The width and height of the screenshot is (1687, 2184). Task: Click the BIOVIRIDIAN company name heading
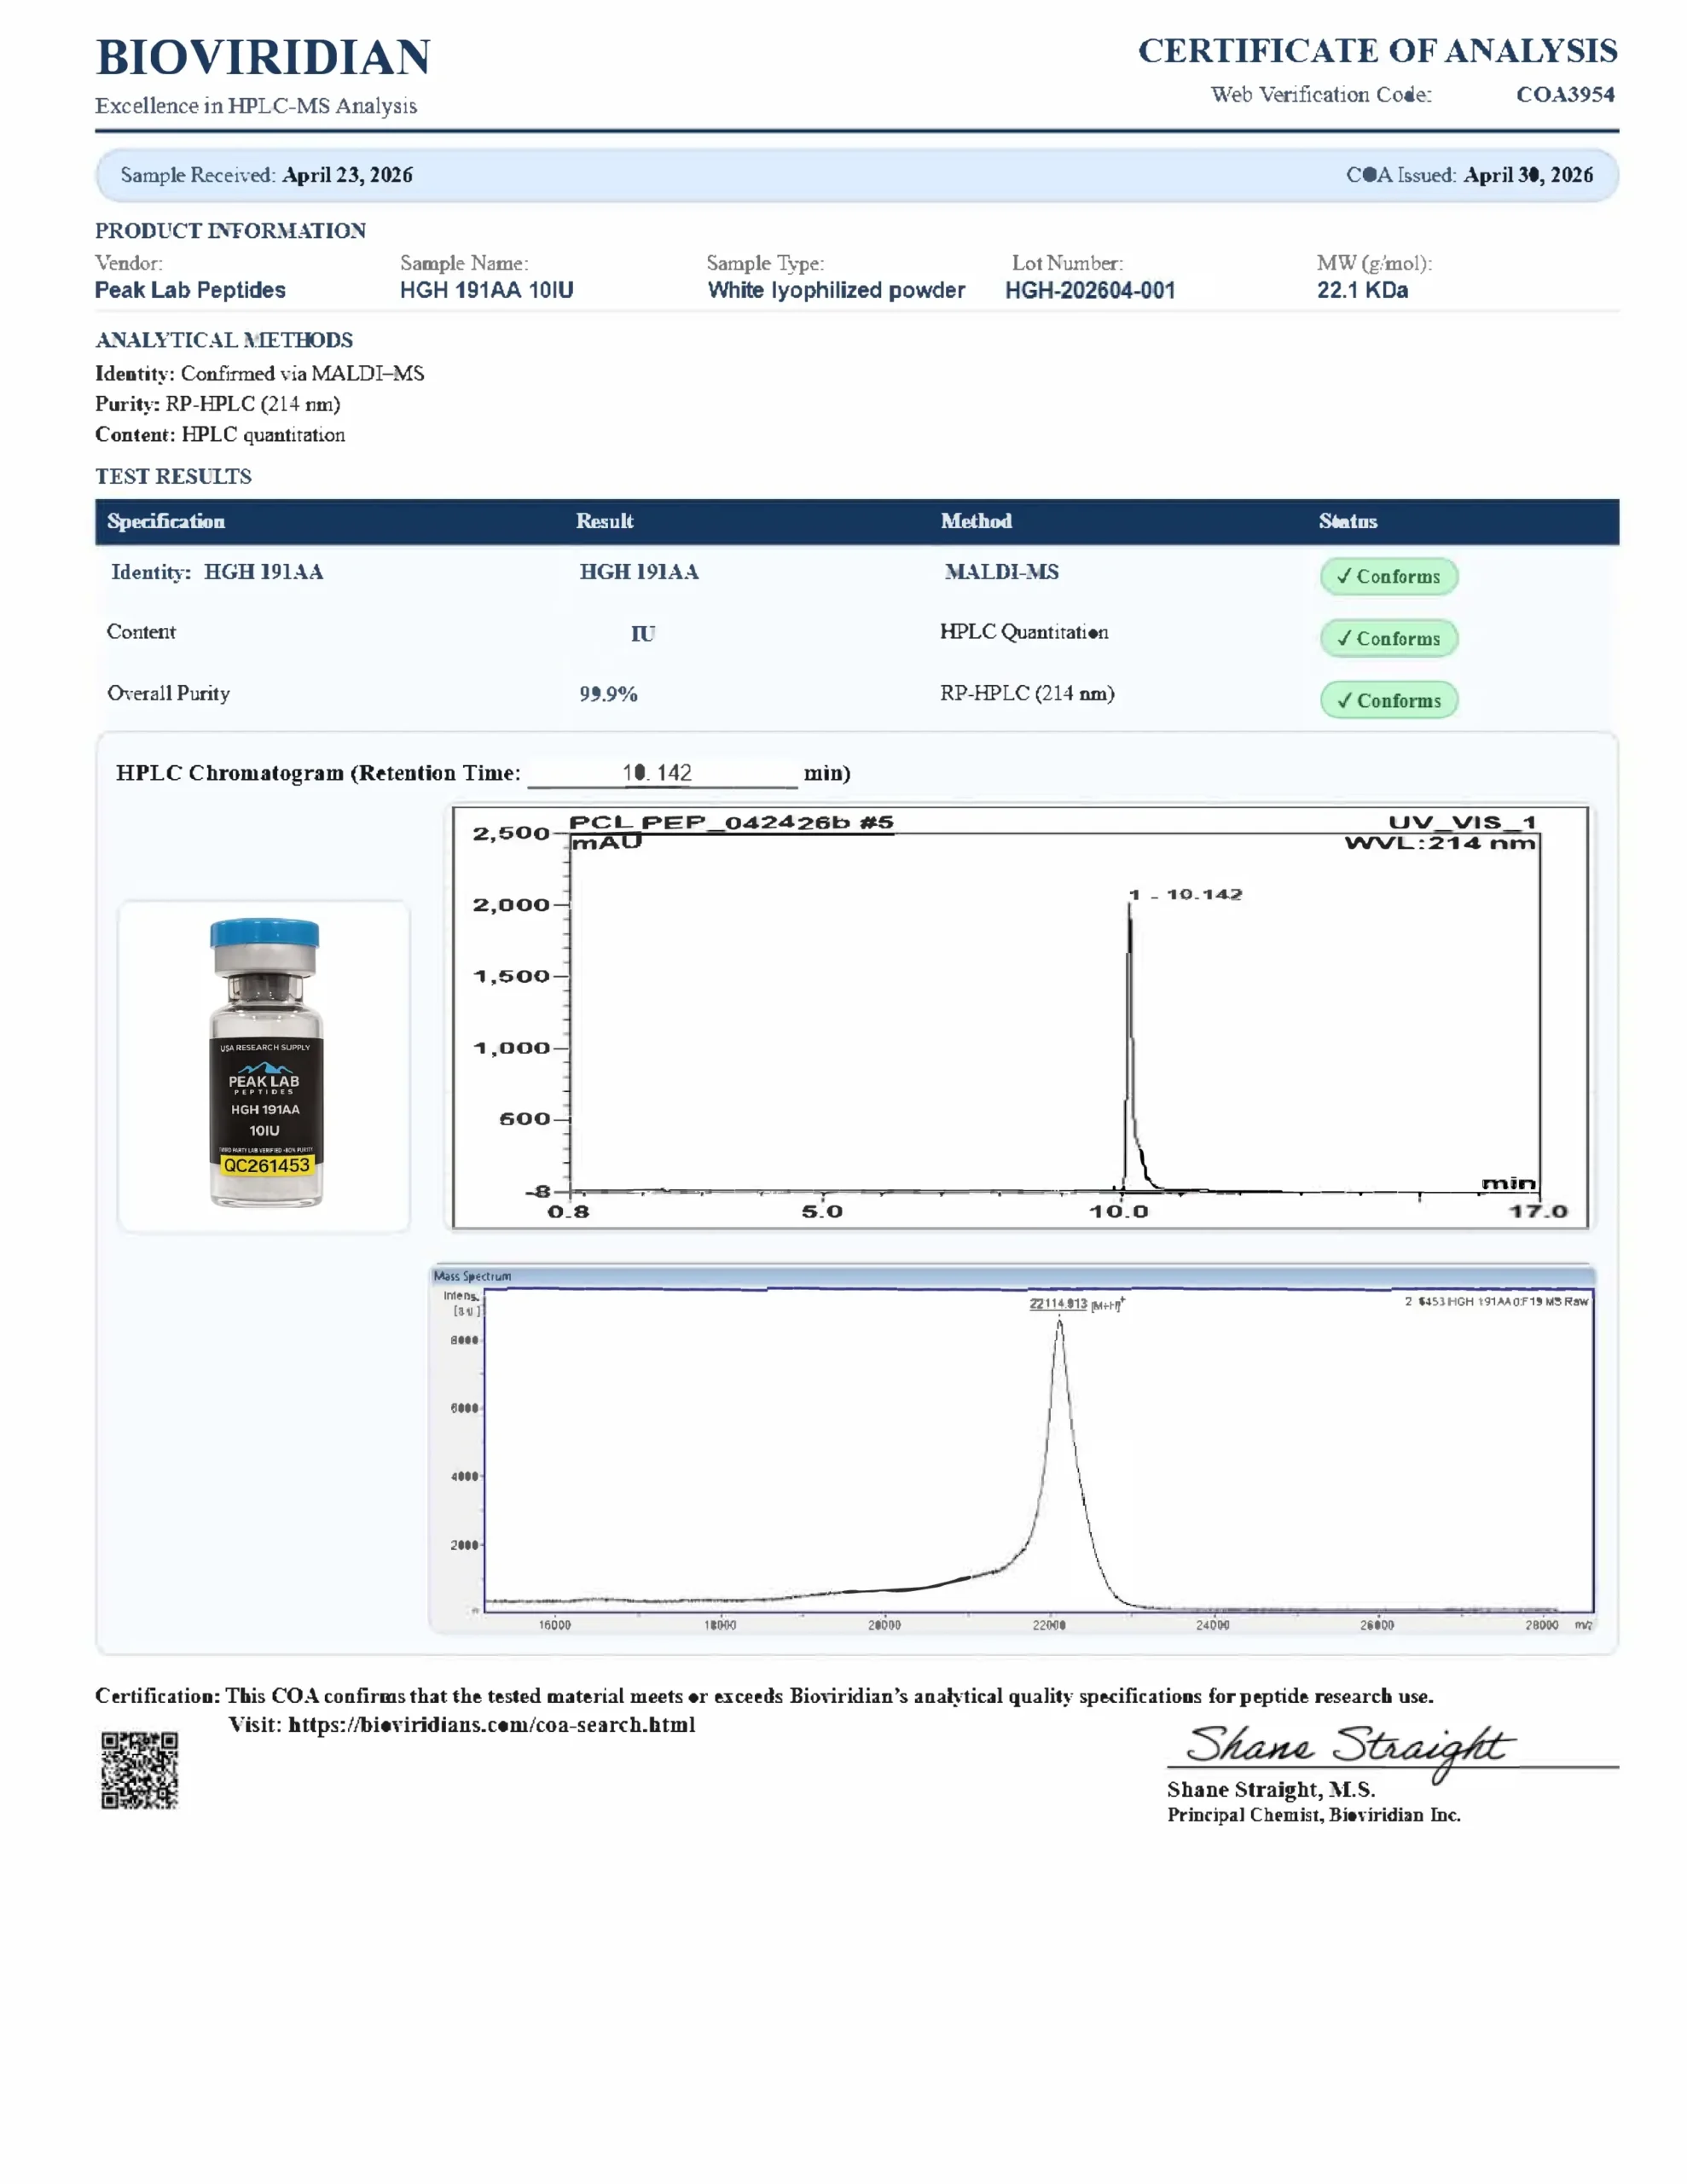click(263, 57)
